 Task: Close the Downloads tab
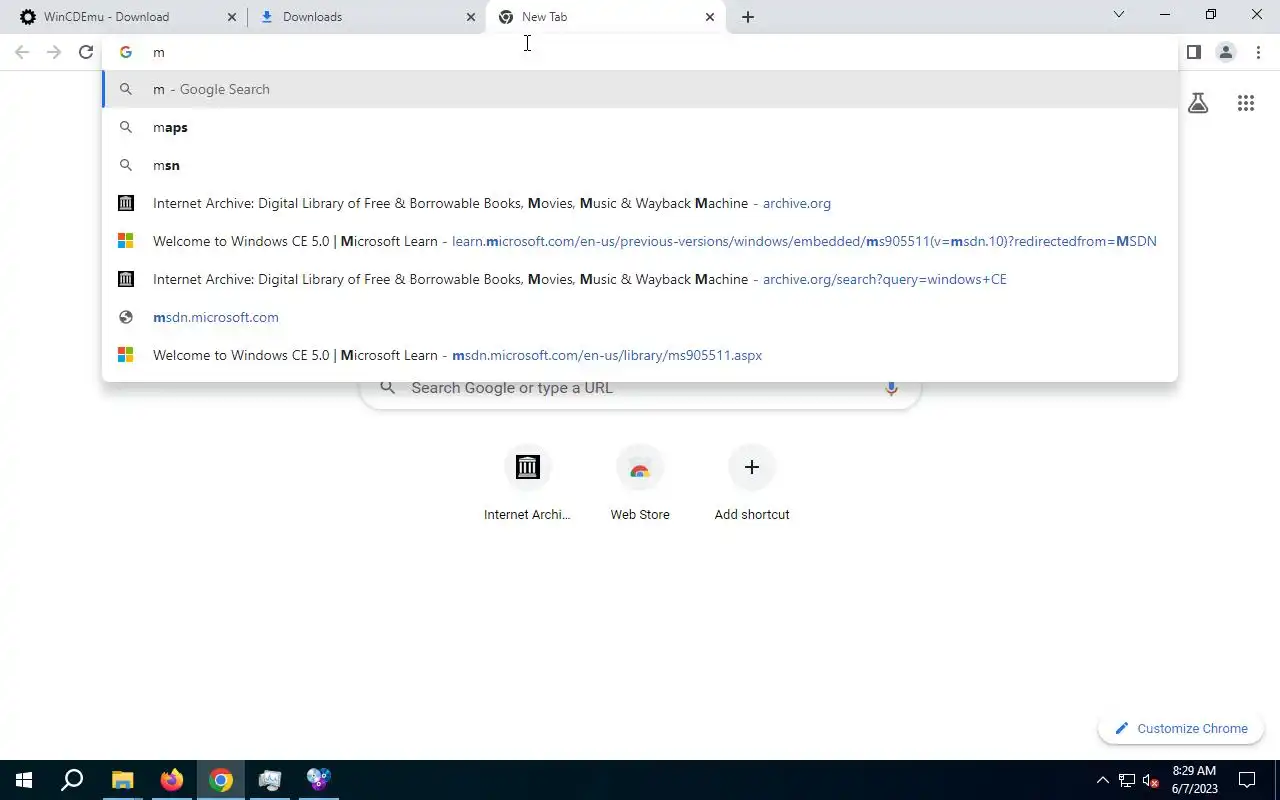tap(471, 17)
